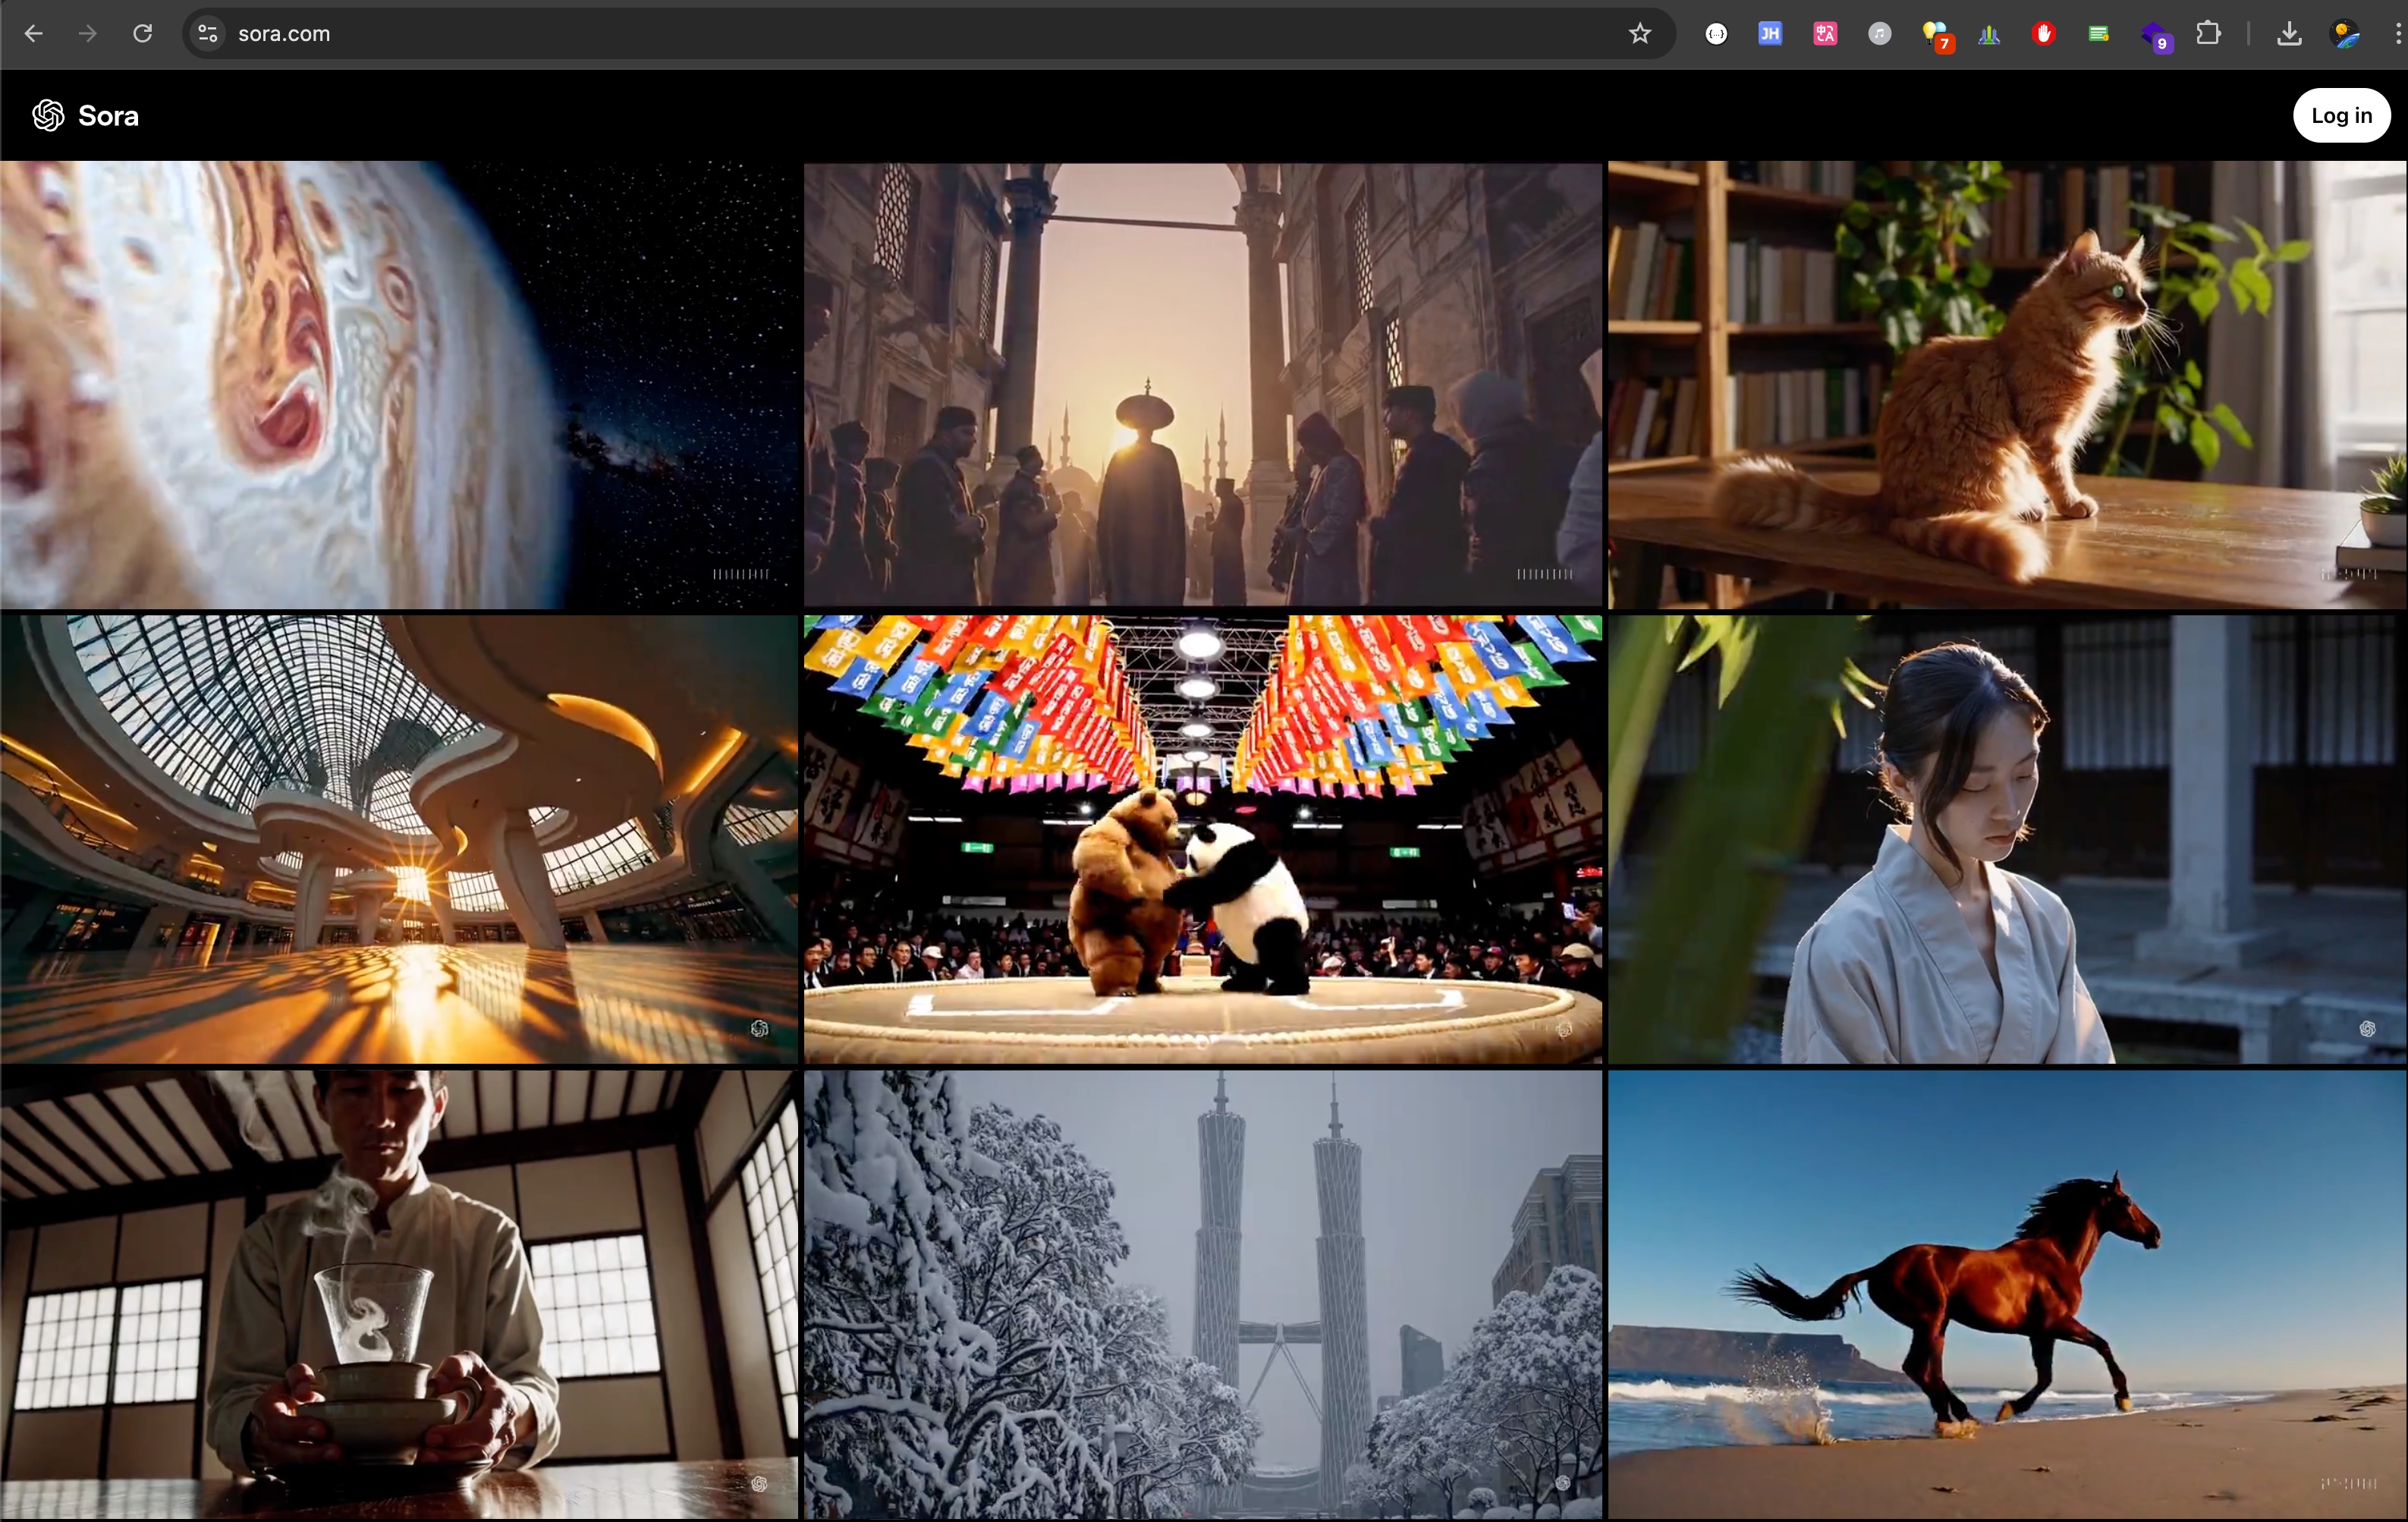
Task: Open the lightbulb extension with badge 7
Action: [x=1937, y=36]
